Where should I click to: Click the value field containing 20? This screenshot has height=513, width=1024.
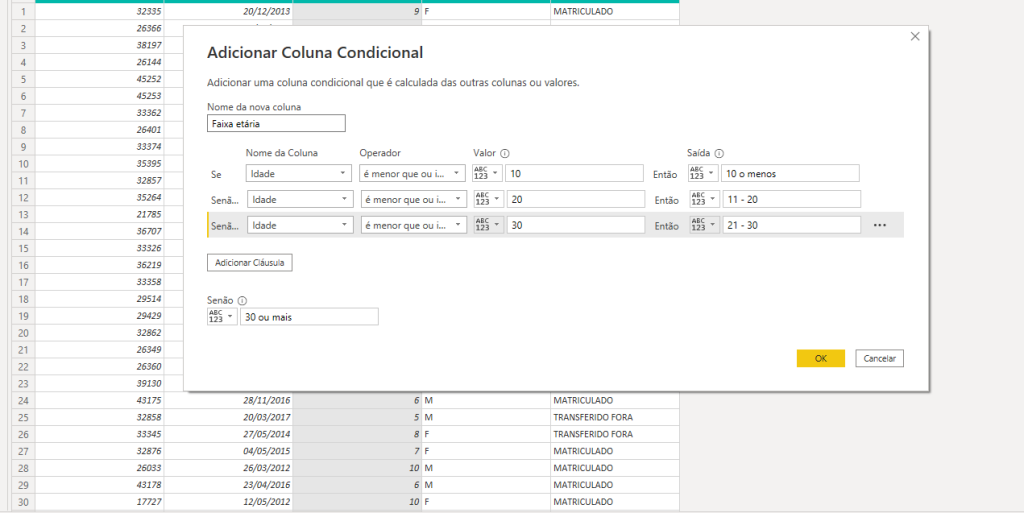tap(574, 199)
